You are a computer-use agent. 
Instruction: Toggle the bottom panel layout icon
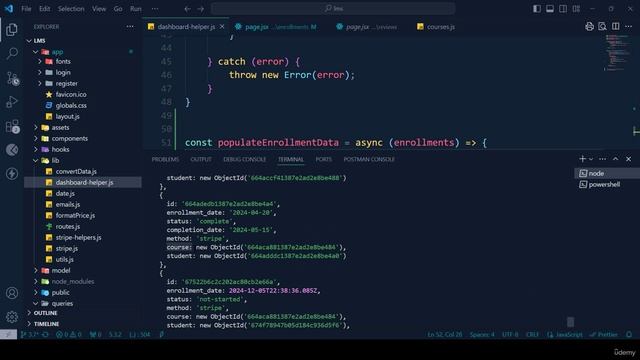tap(550, 9)
